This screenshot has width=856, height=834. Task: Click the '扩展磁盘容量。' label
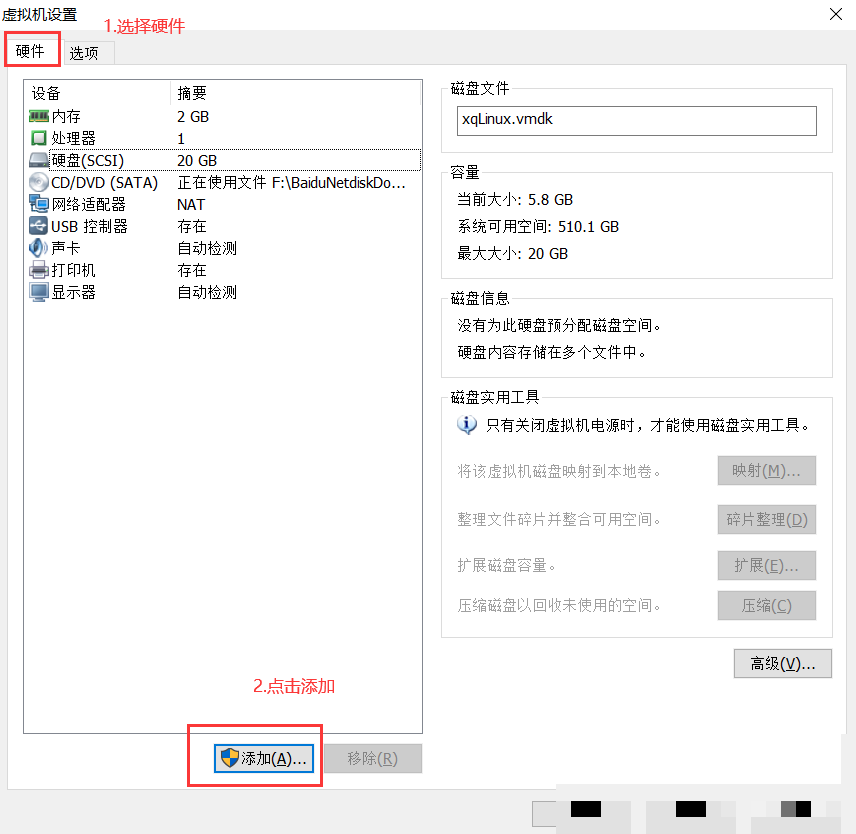[x=507, y=565]
